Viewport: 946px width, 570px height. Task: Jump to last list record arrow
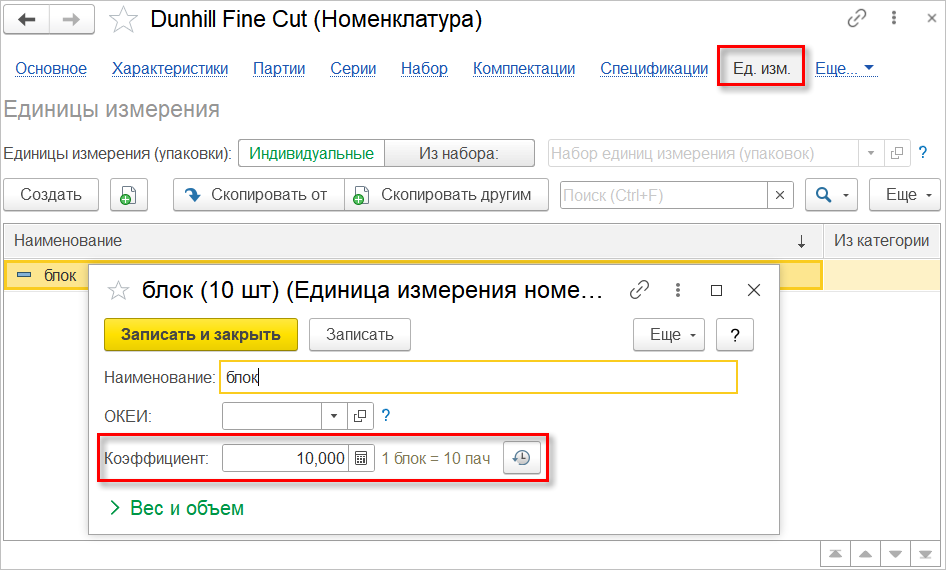(x=925, y=554)
